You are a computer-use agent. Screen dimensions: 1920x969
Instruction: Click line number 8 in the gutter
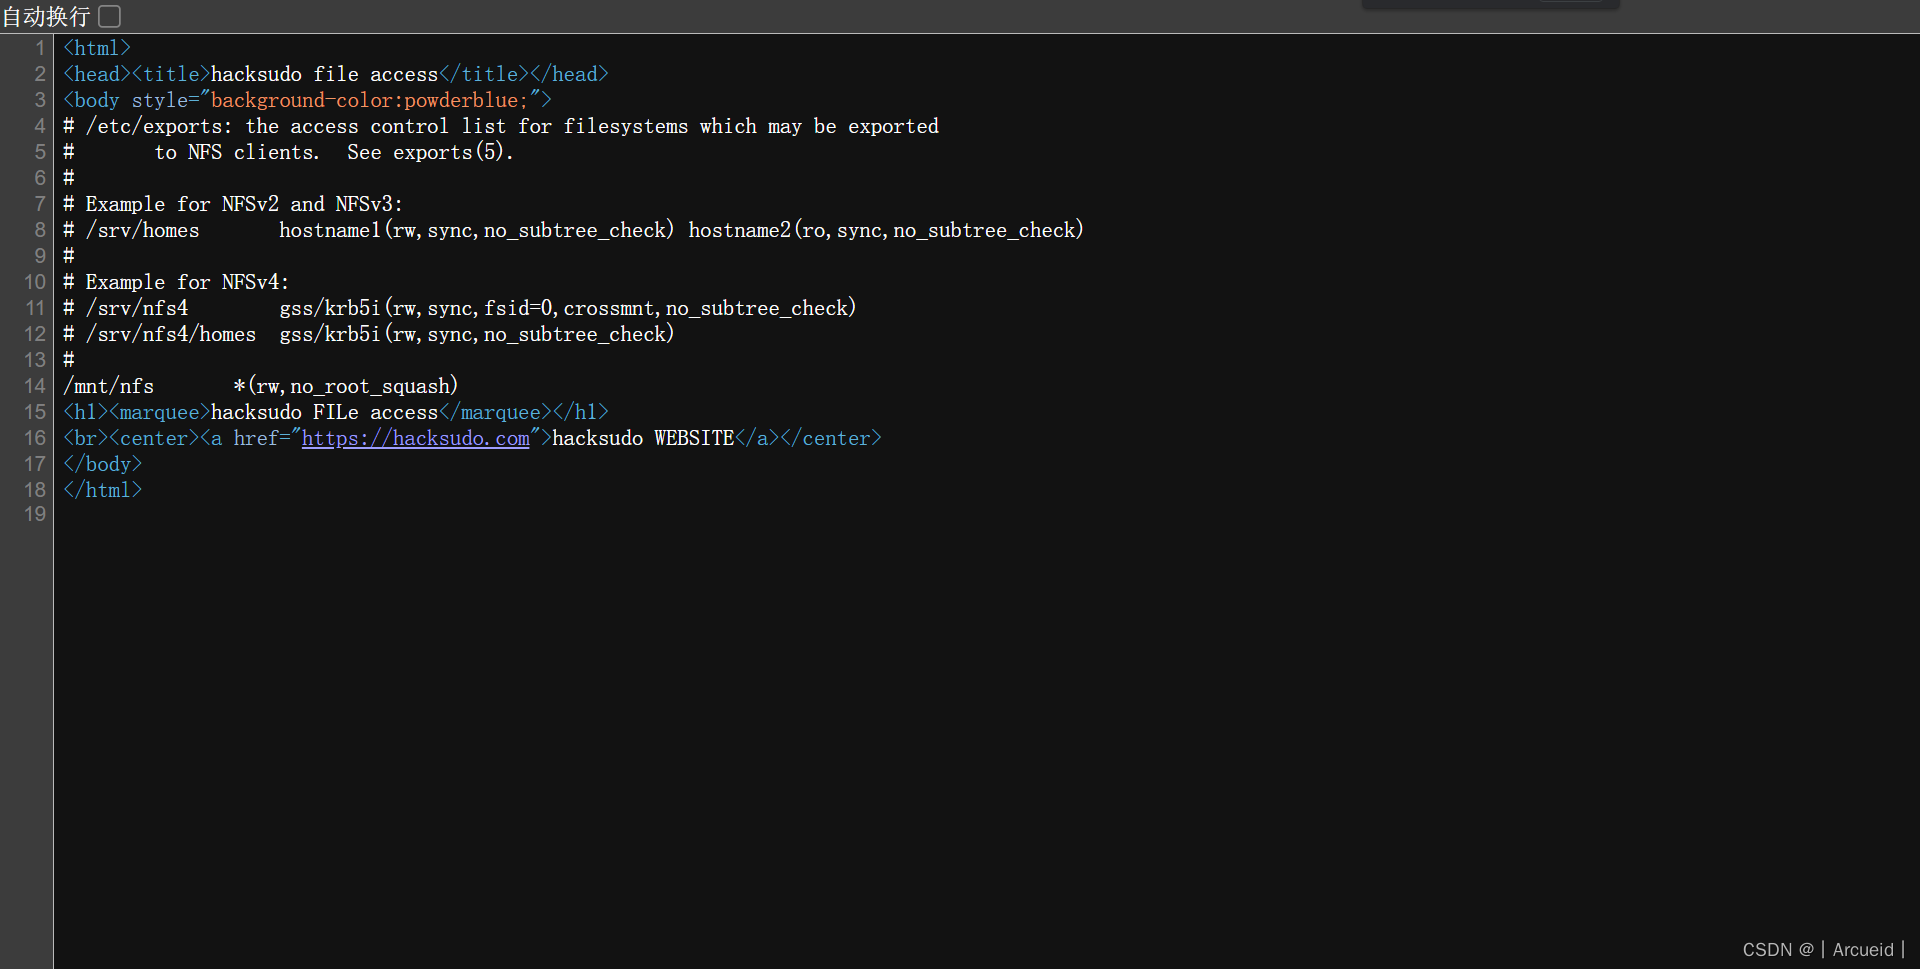click(40, 230)
